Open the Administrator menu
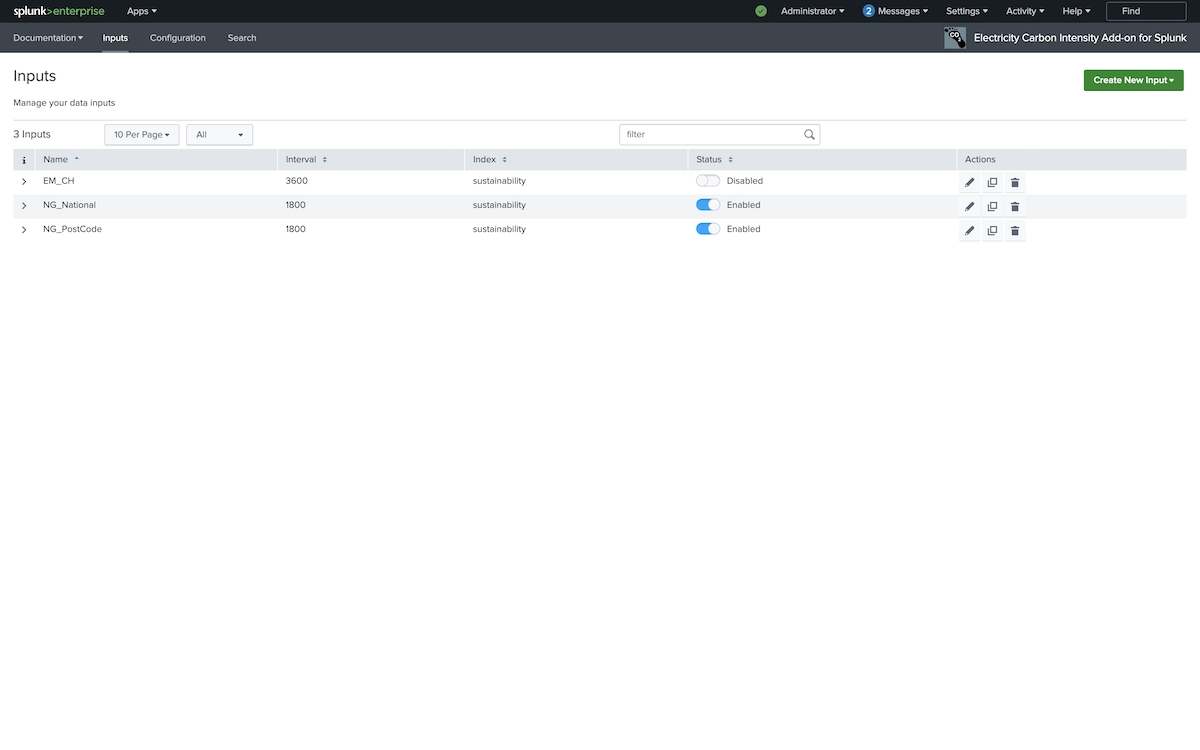1200x750 pixels. pos(812,11)
